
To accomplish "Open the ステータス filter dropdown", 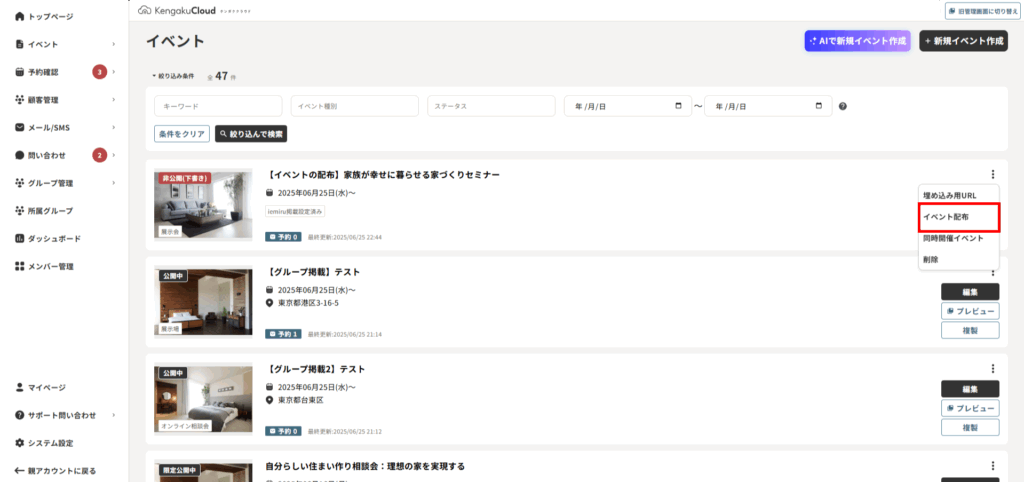I will point(490,106).
